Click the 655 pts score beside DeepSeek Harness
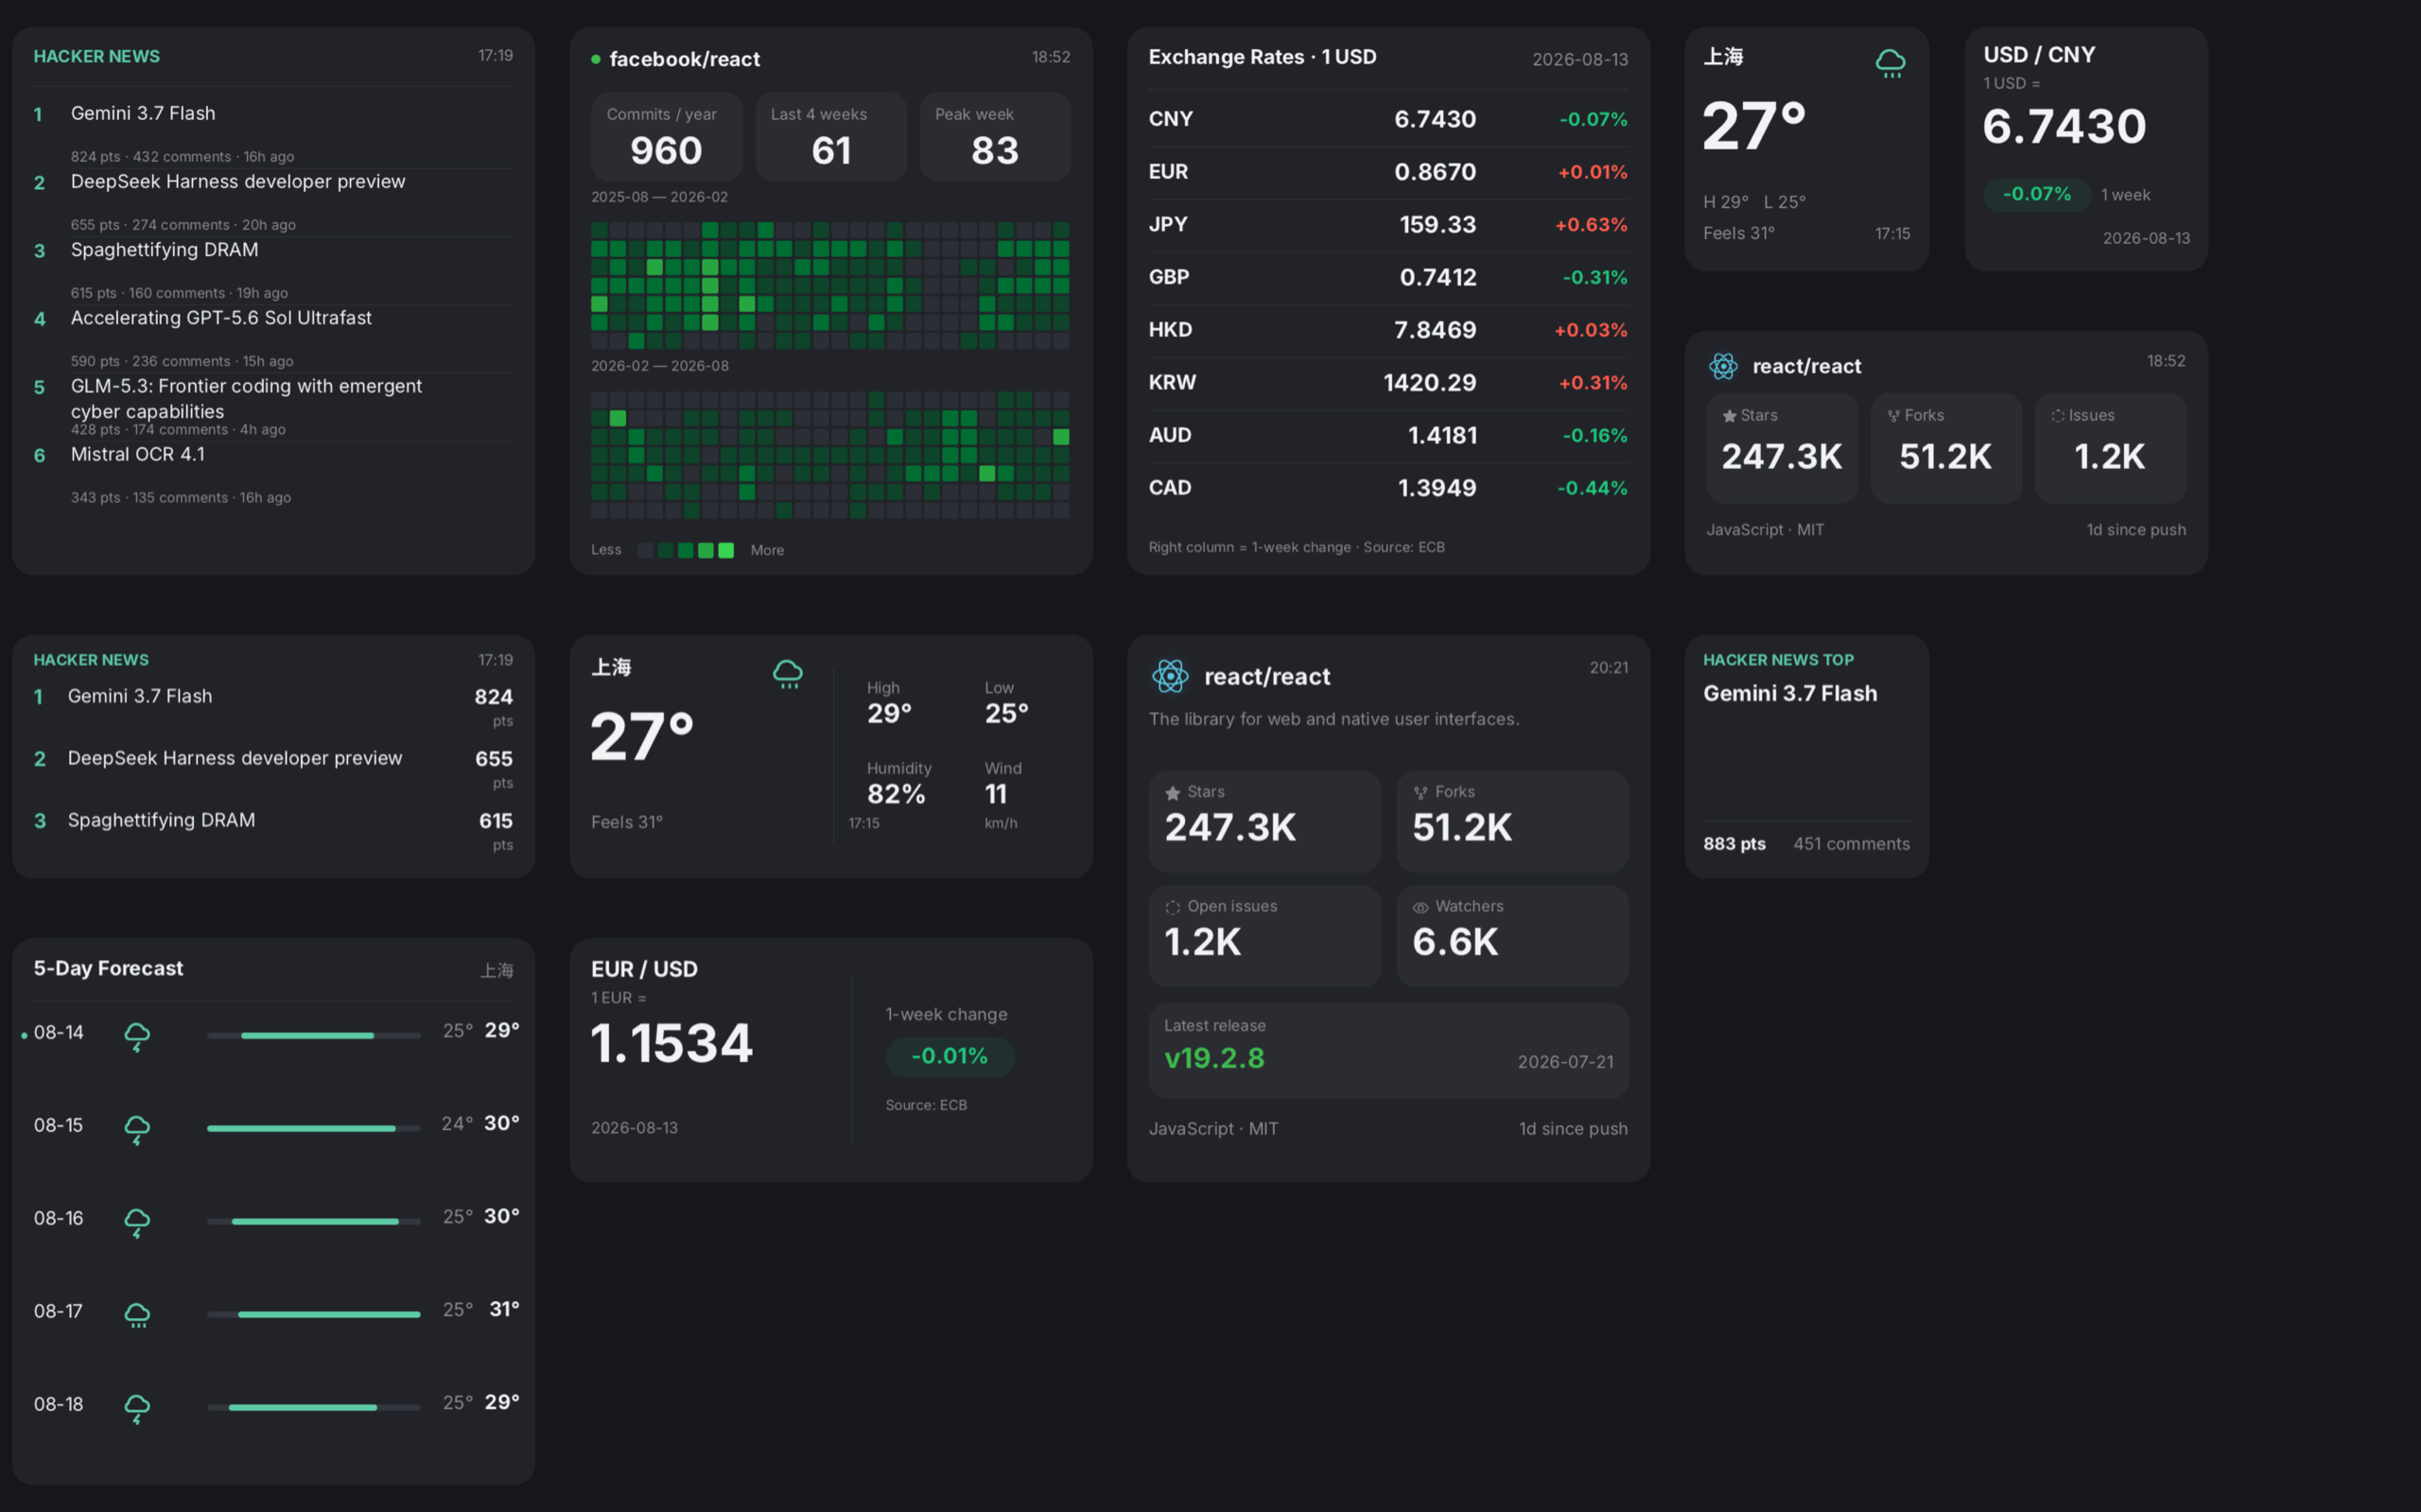Image resolution: width=2421 pixels, height=1512 pixels. [x=493, y=759]
